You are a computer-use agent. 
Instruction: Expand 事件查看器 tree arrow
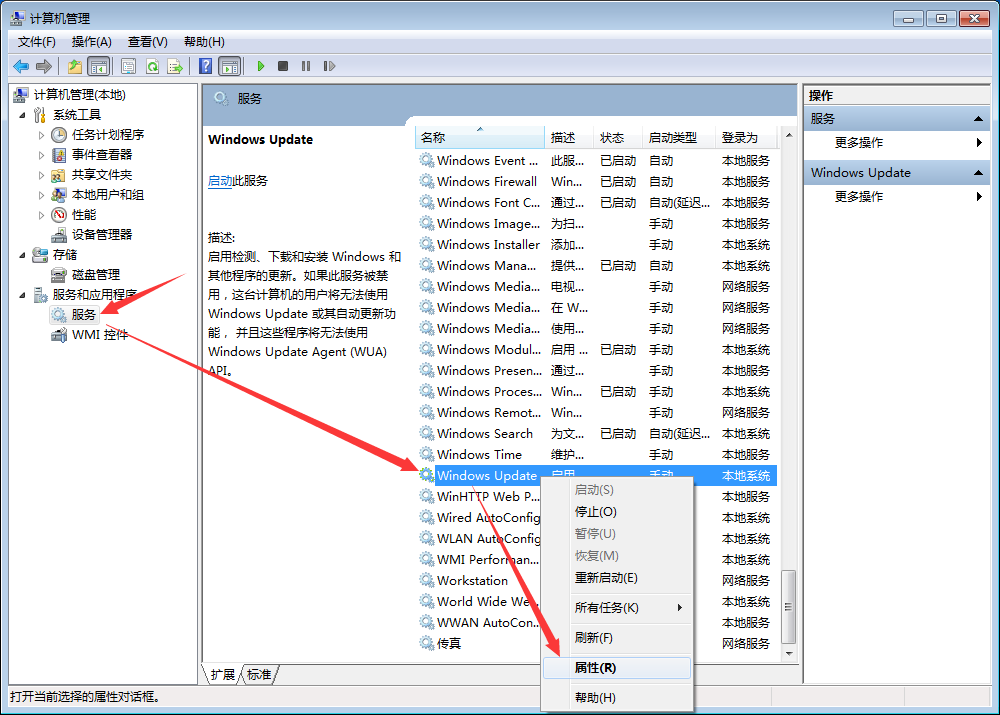click(41, 155)
